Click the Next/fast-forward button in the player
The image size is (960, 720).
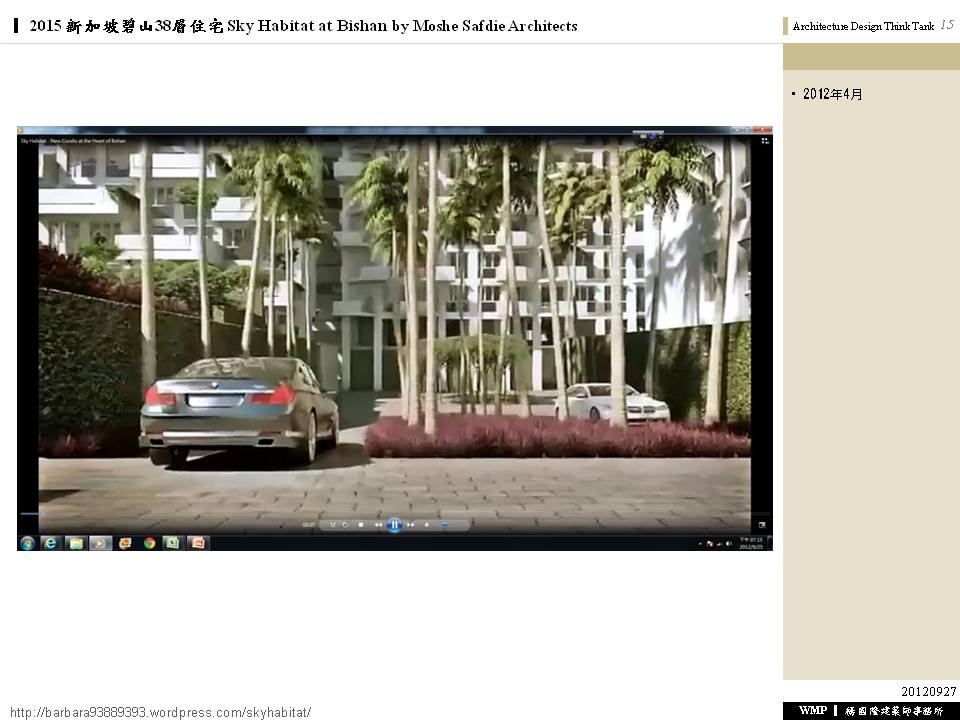(x=410, y=524)
